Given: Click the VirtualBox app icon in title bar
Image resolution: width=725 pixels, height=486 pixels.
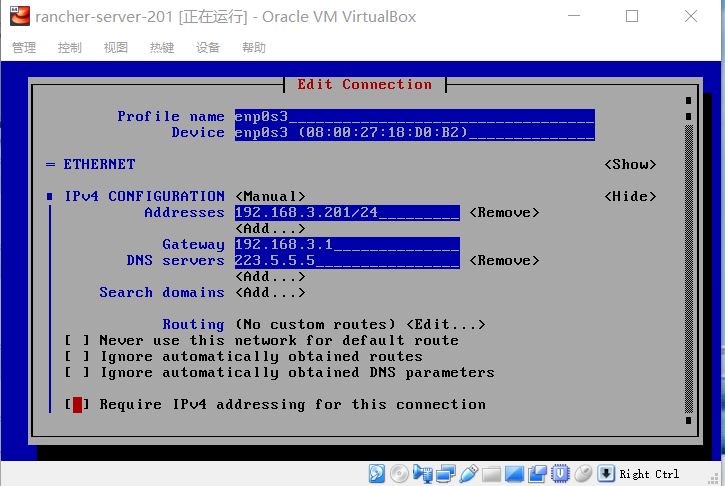Looking at the screenshot, I should (x=20, y=16).
